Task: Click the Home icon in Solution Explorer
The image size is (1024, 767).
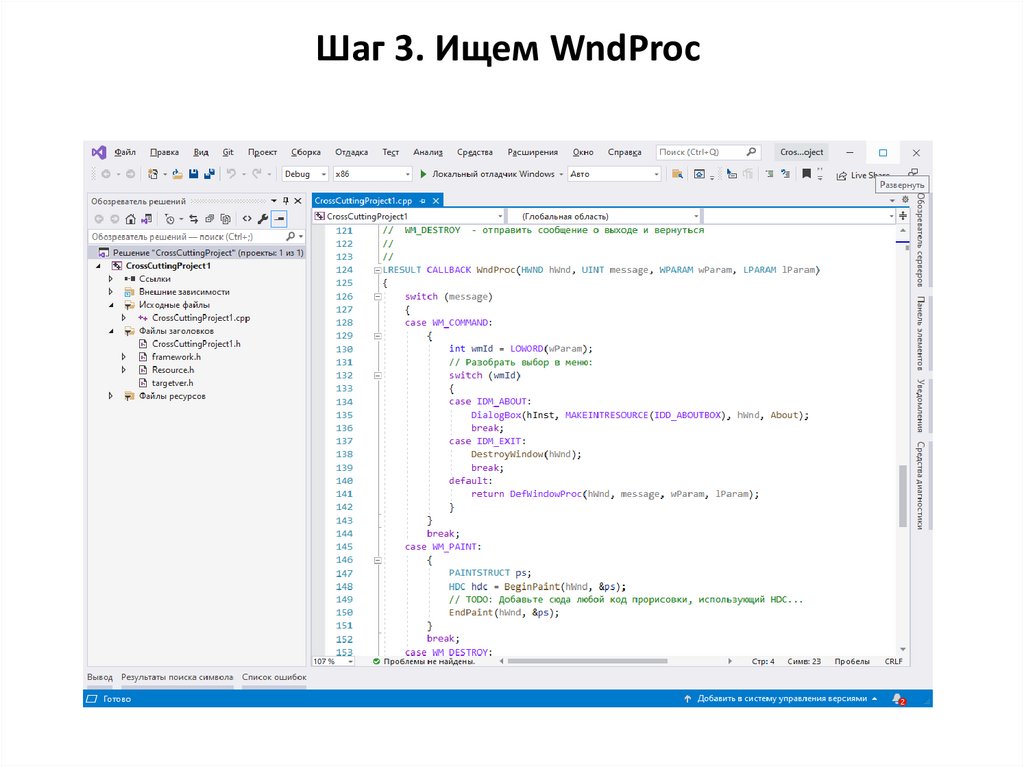Action: 131,219
